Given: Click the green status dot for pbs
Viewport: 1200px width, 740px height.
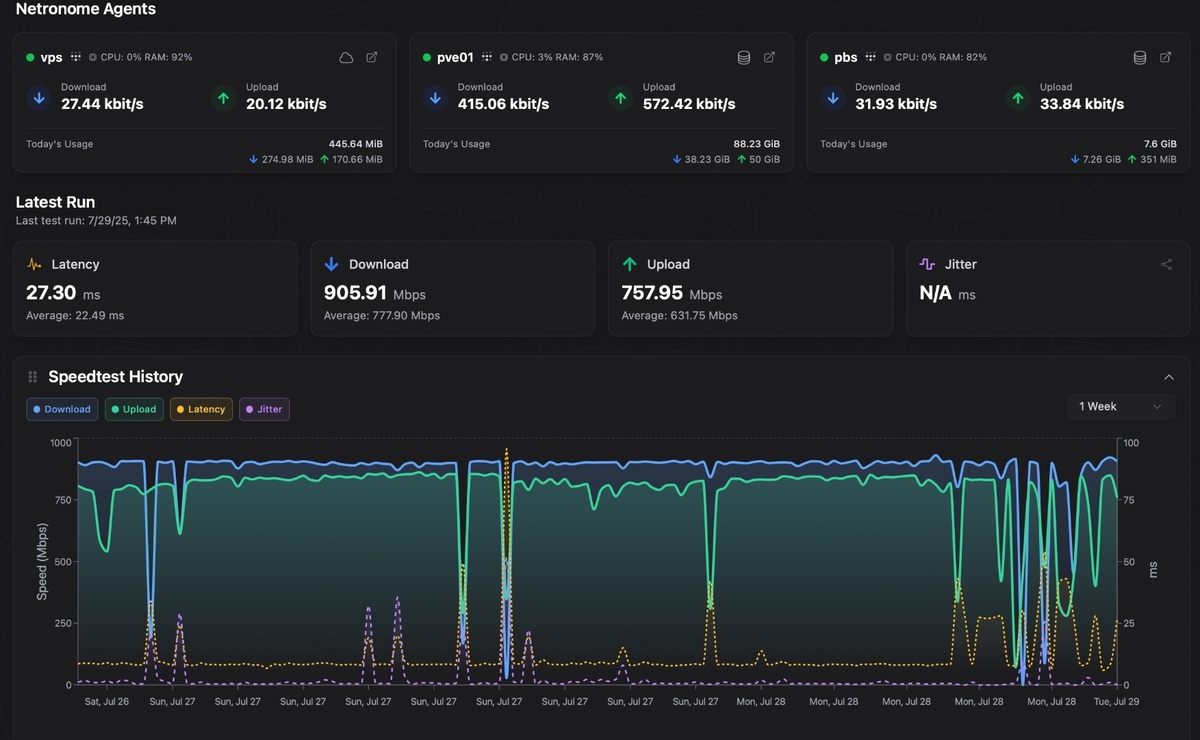Looking at the screenshot, I should (x=825, y=58).
